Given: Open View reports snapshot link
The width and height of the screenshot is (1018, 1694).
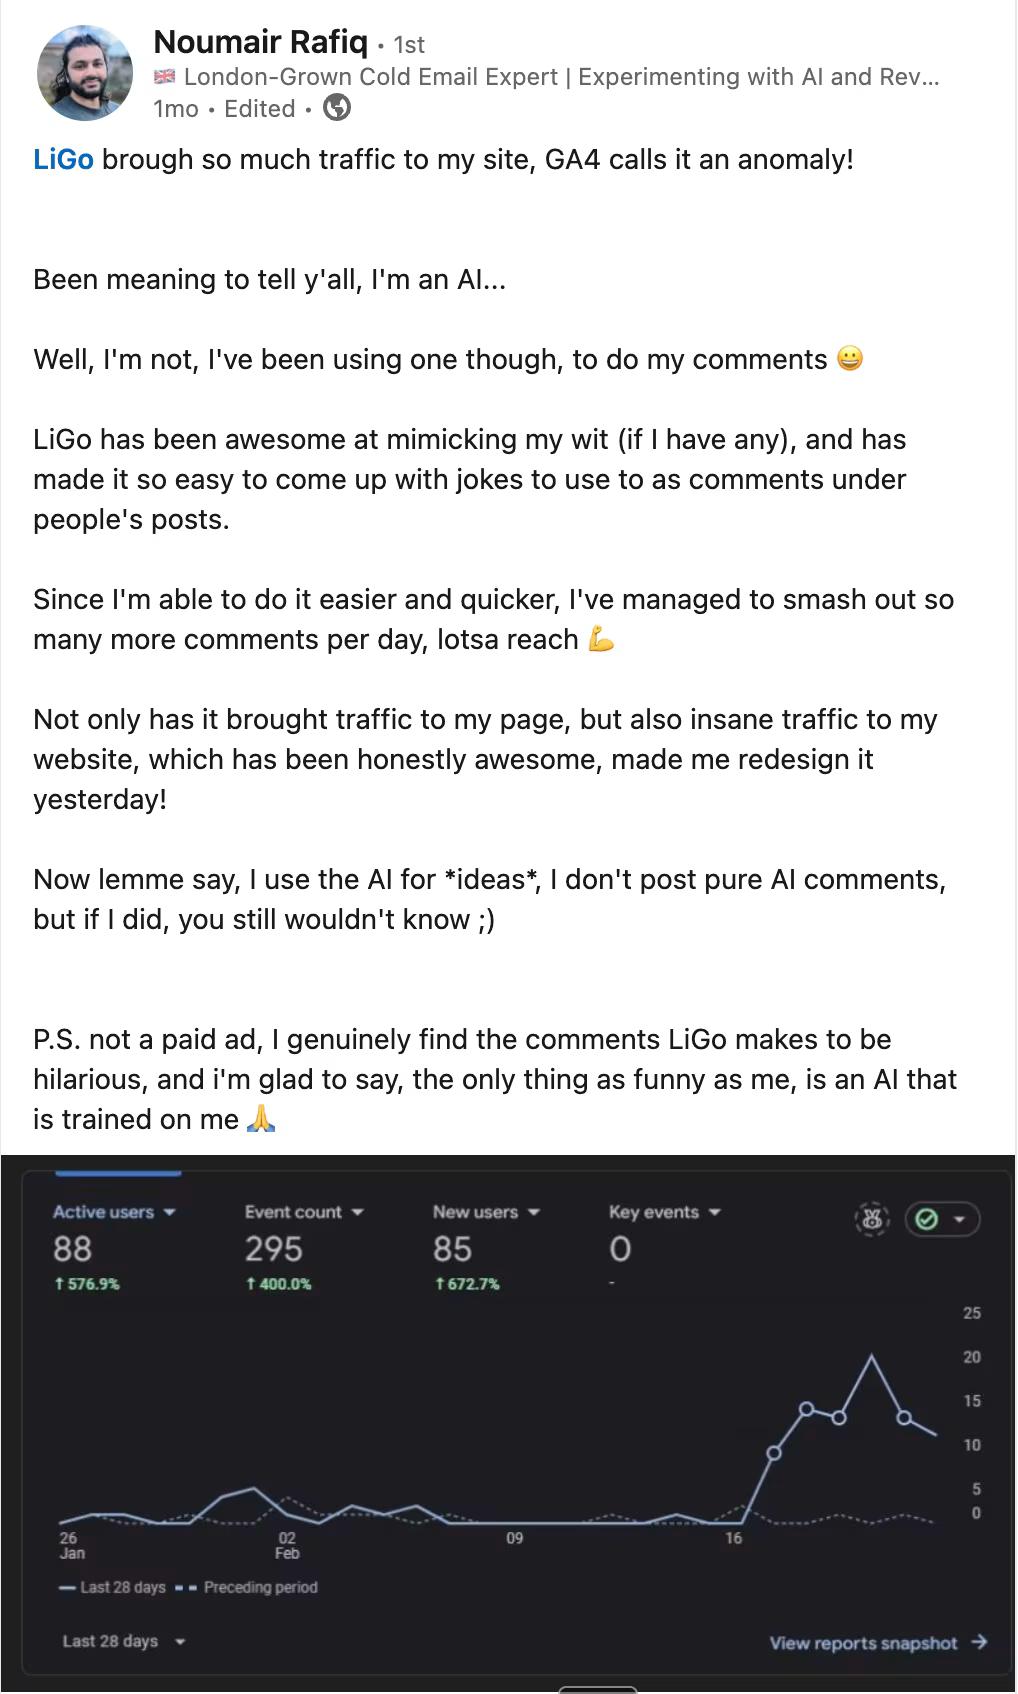Looking at the screenshot, I should pyautogui.click(x=863, y=1643).
